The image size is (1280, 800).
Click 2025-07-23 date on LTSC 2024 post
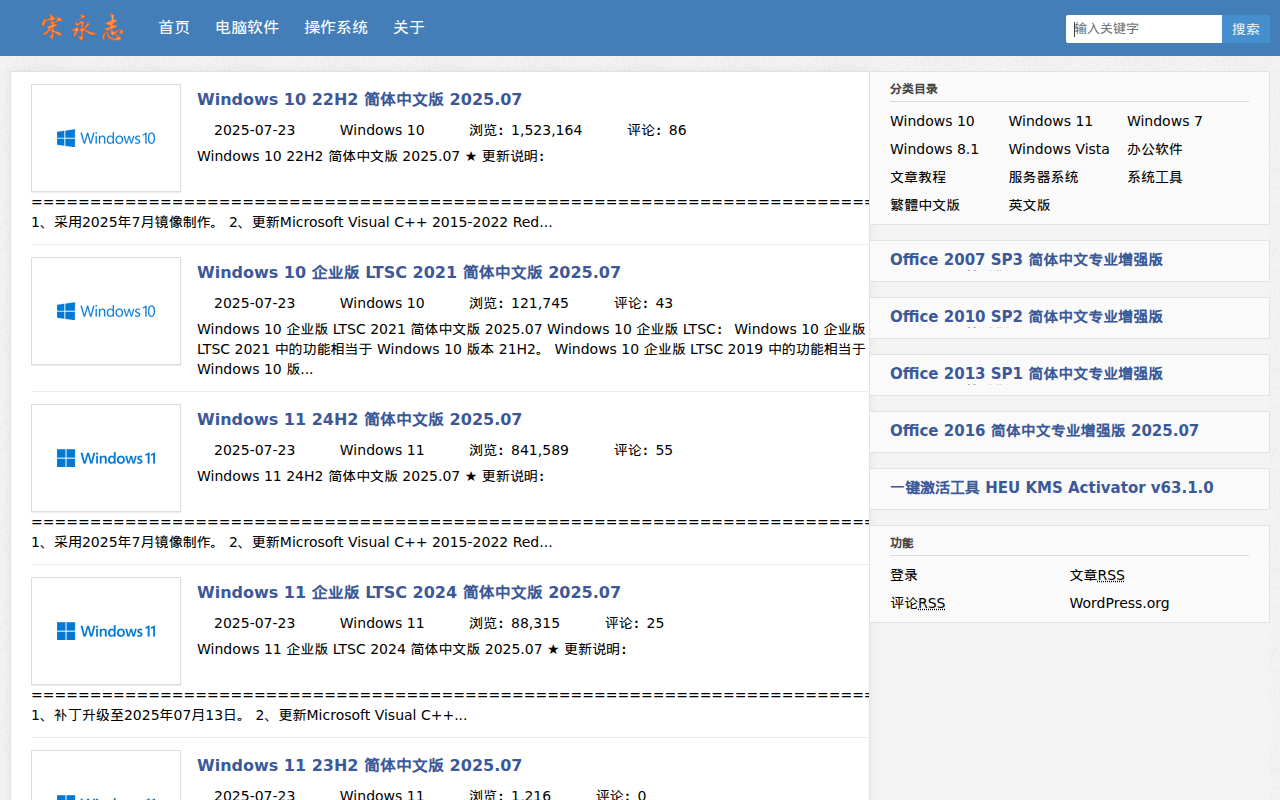[x=254, y=623]
